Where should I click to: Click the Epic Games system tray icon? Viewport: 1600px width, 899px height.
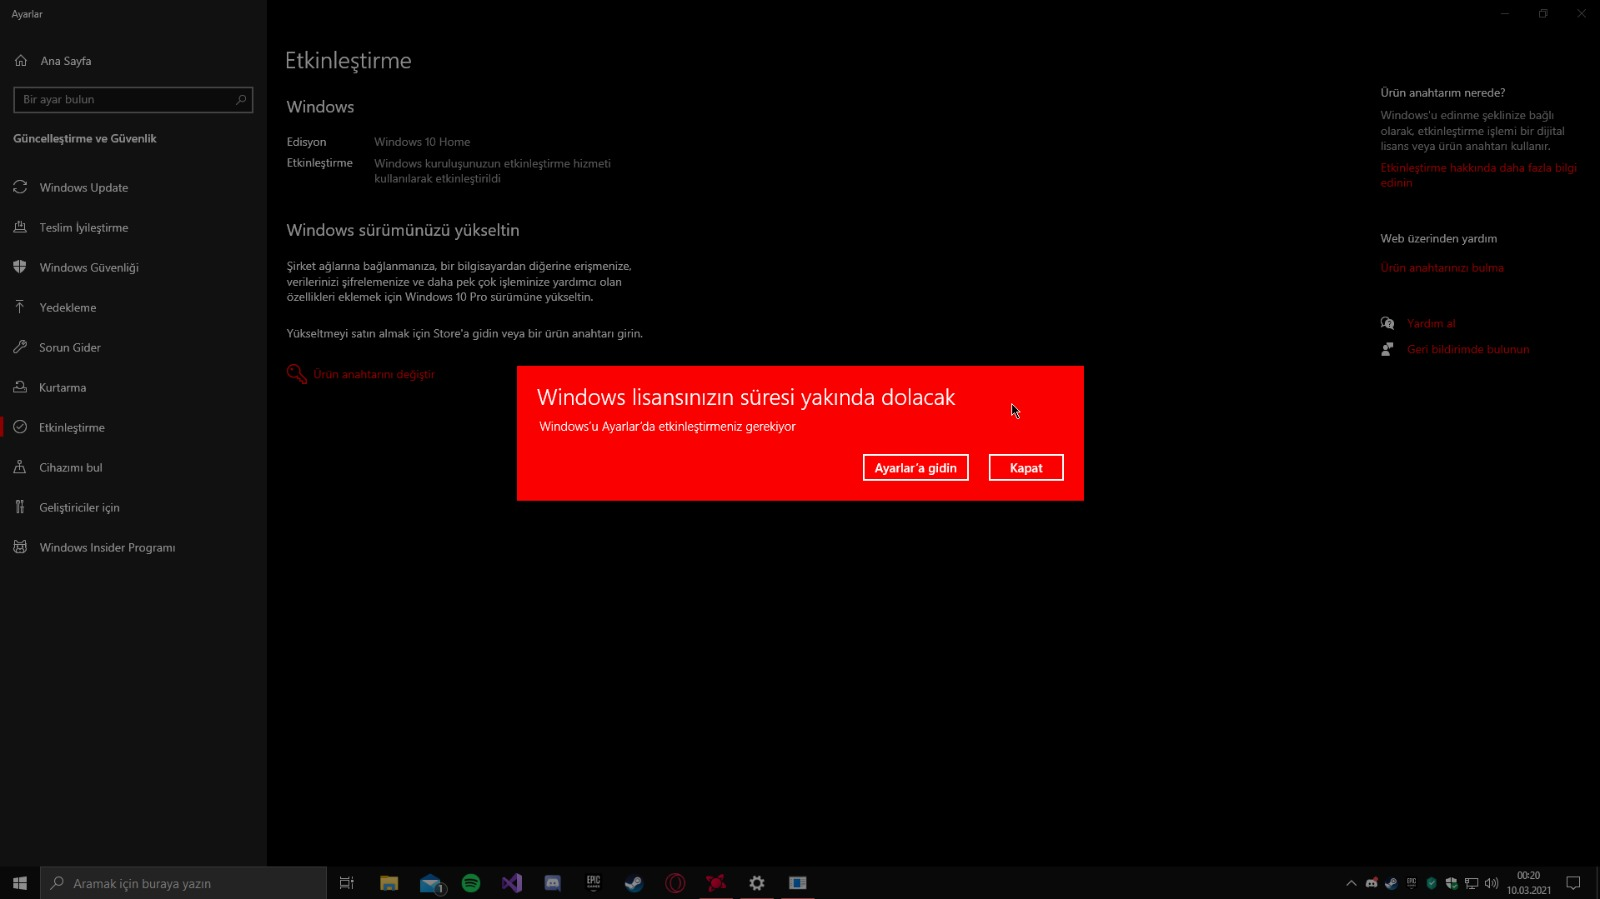point(1411,883)
